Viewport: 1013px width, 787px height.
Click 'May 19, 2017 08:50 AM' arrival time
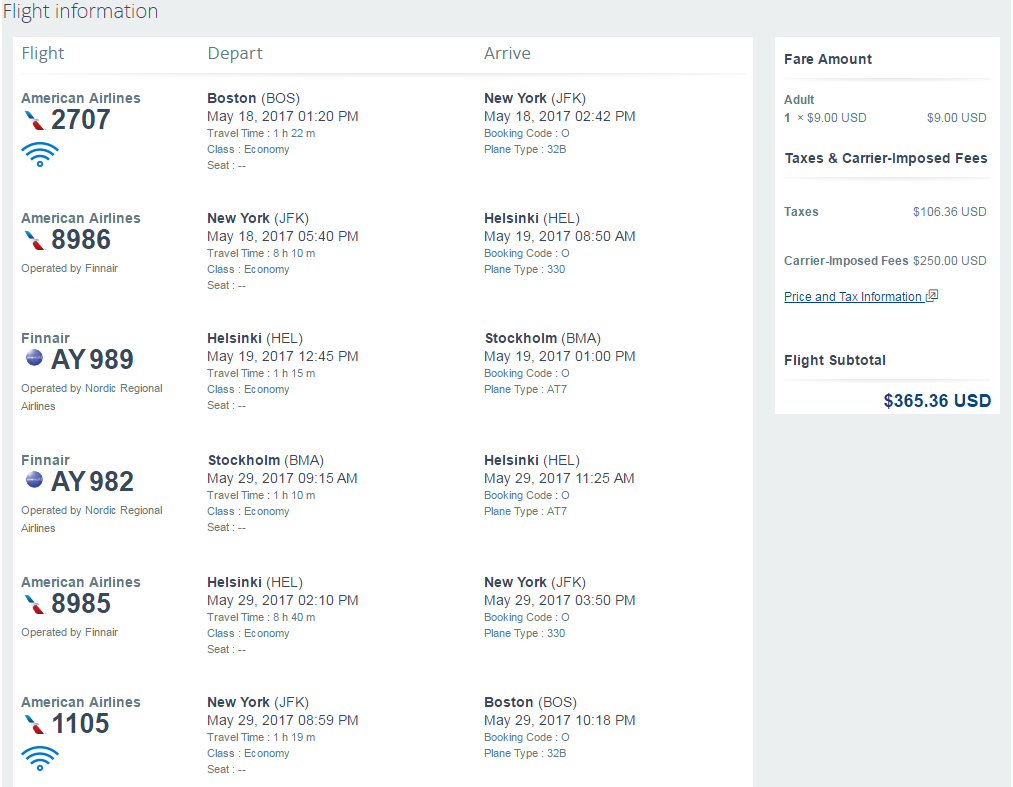[x=559, y=236]
